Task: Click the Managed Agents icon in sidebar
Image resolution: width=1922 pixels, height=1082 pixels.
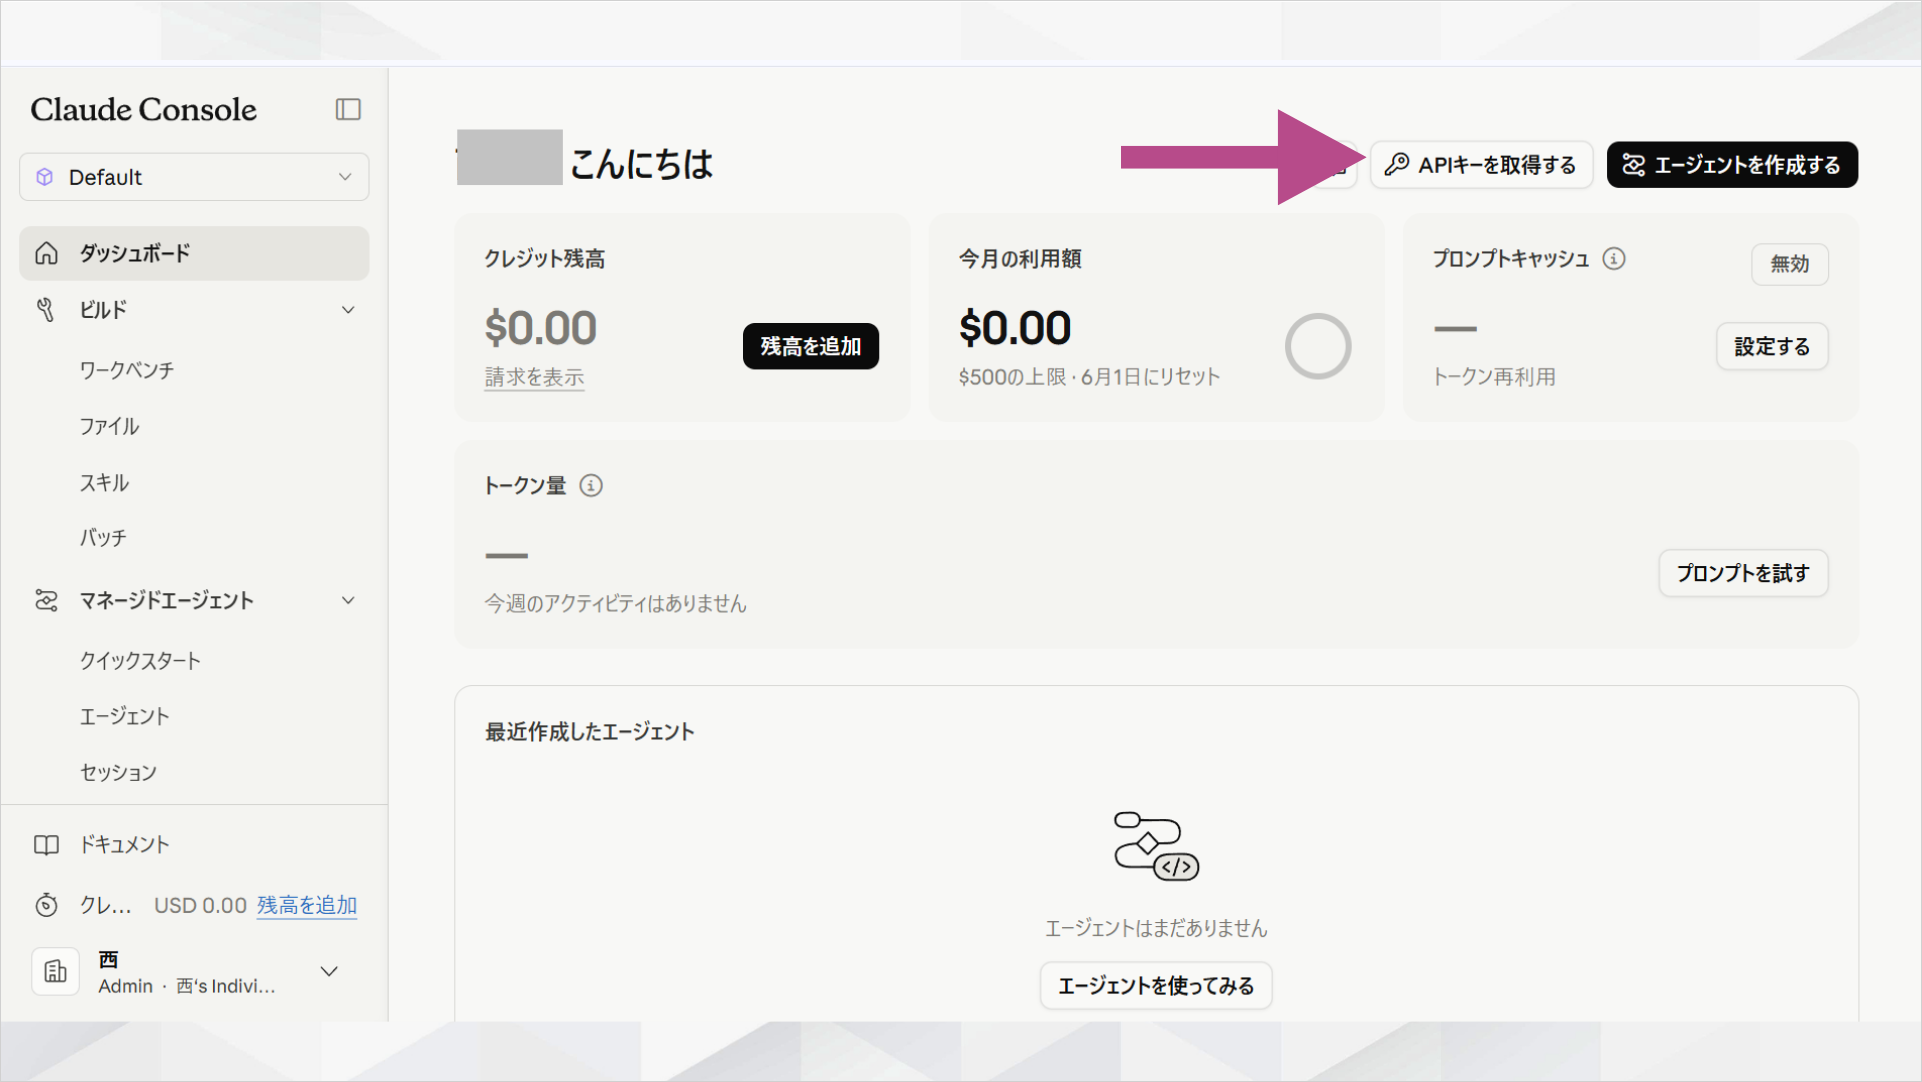Action: [46, 600]
